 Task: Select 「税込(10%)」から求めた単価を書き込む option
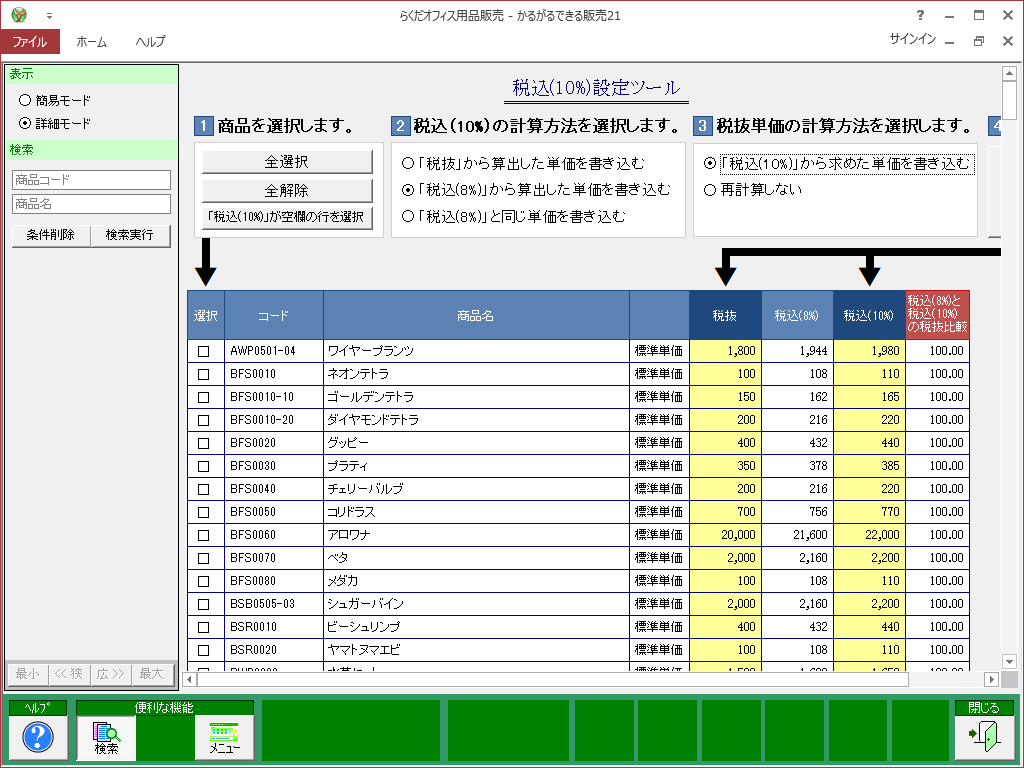point(710,163)
